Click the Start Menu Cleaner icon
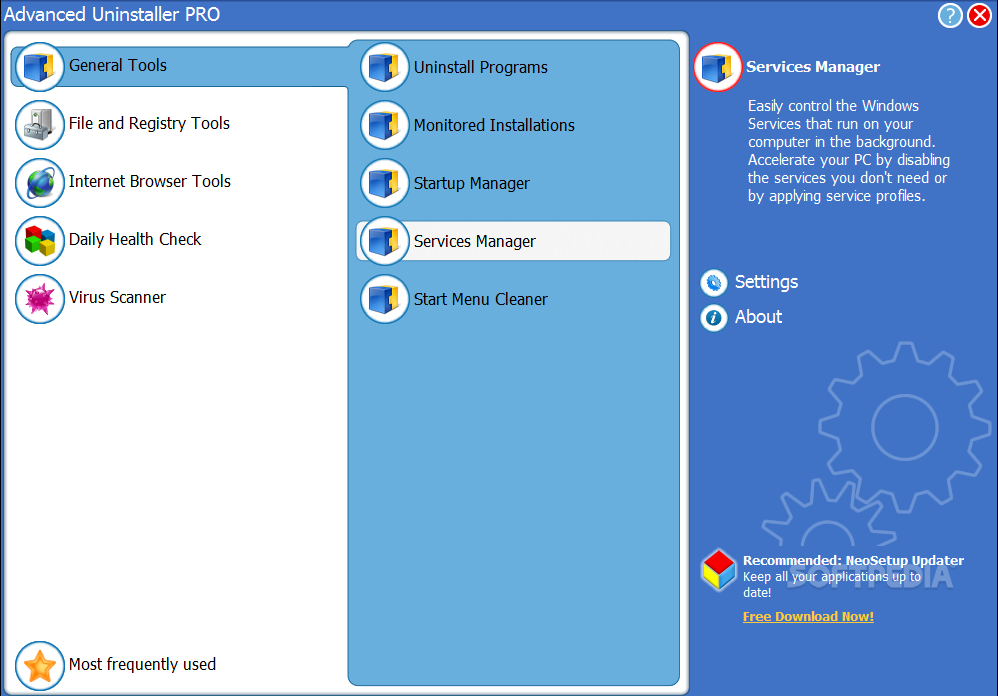 (384, 299)
